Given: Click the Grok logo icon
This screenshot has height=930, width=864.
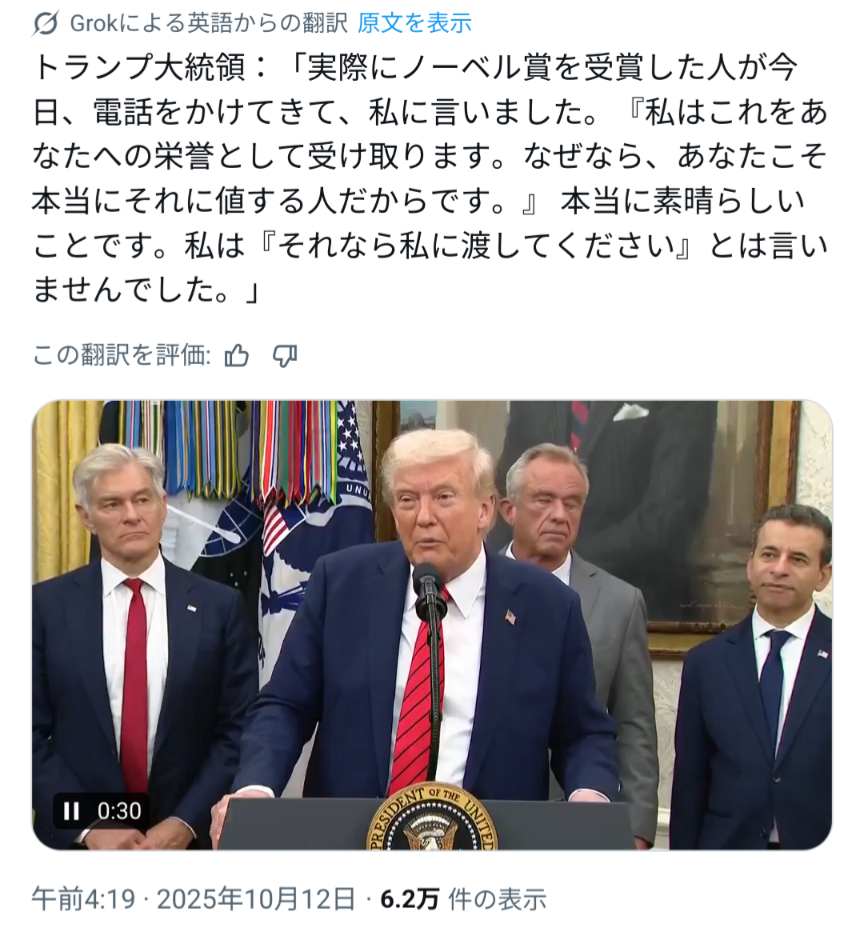Looking at the screenshot, I should tap(45, 23).
